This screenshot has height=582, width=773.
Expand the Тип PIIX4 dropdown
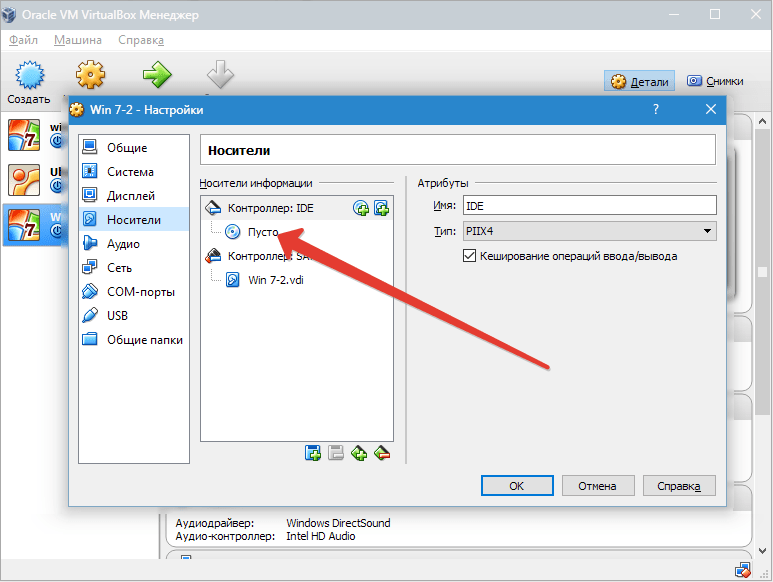[590, 231]
